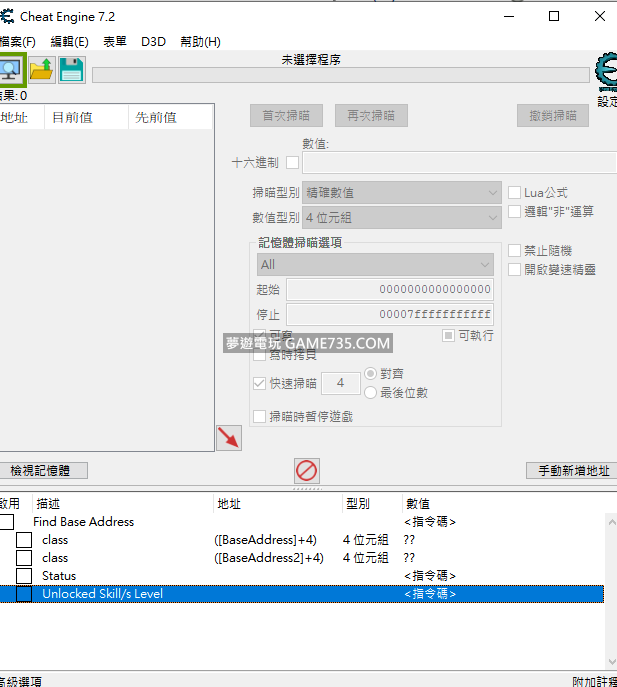Save the cheat table floppy icon
617x687 pixels.
coord(71,70)
